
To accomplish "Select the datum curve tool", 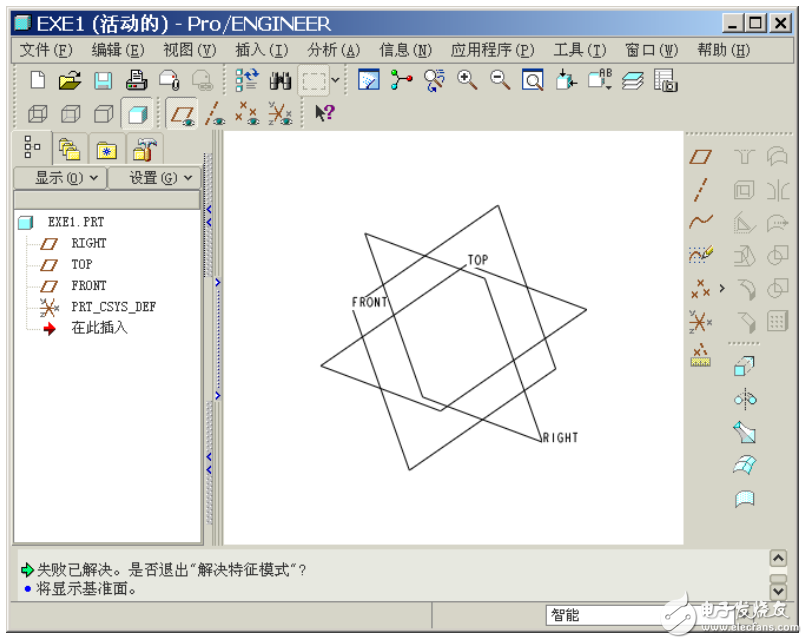I will tap(701, 222).
